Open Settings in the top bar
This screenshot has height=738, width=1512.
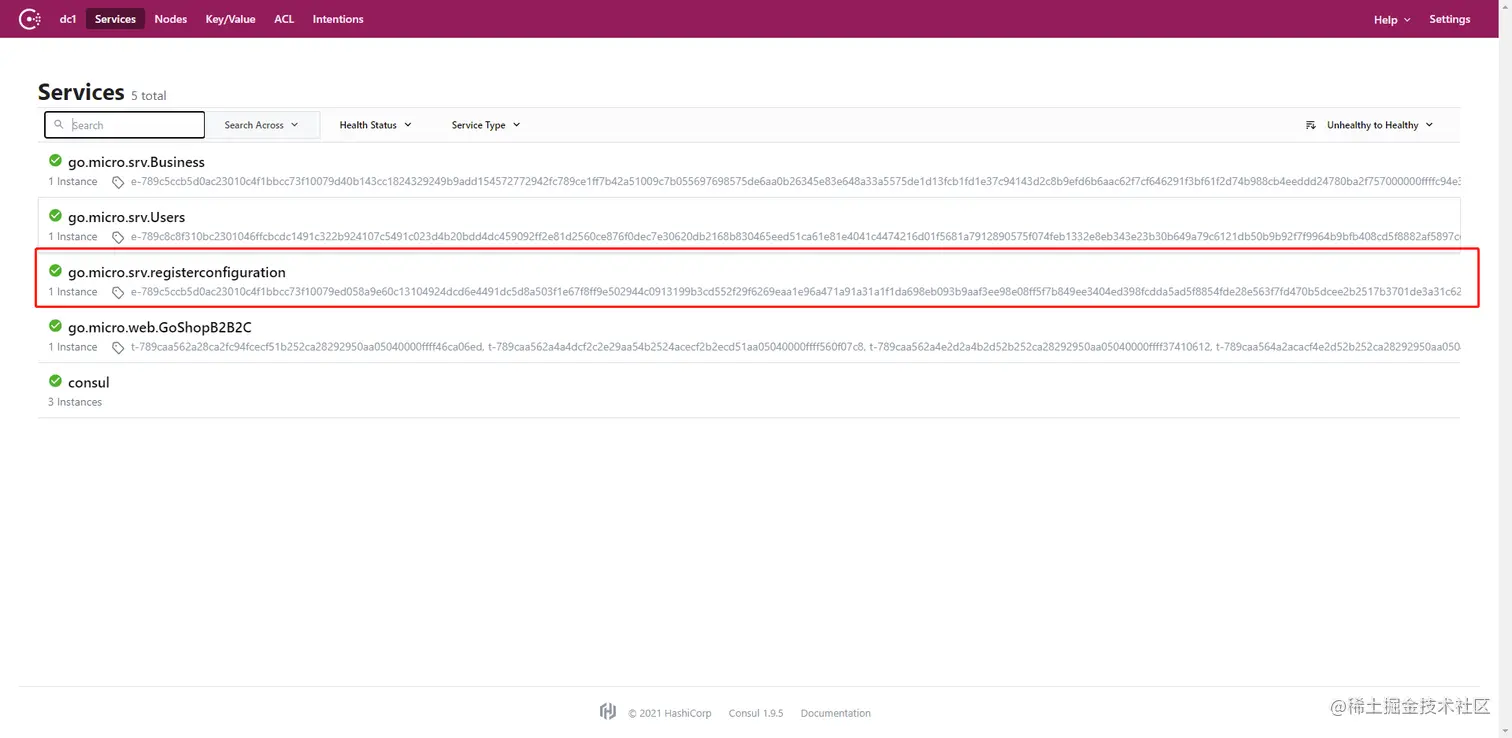1449,19
